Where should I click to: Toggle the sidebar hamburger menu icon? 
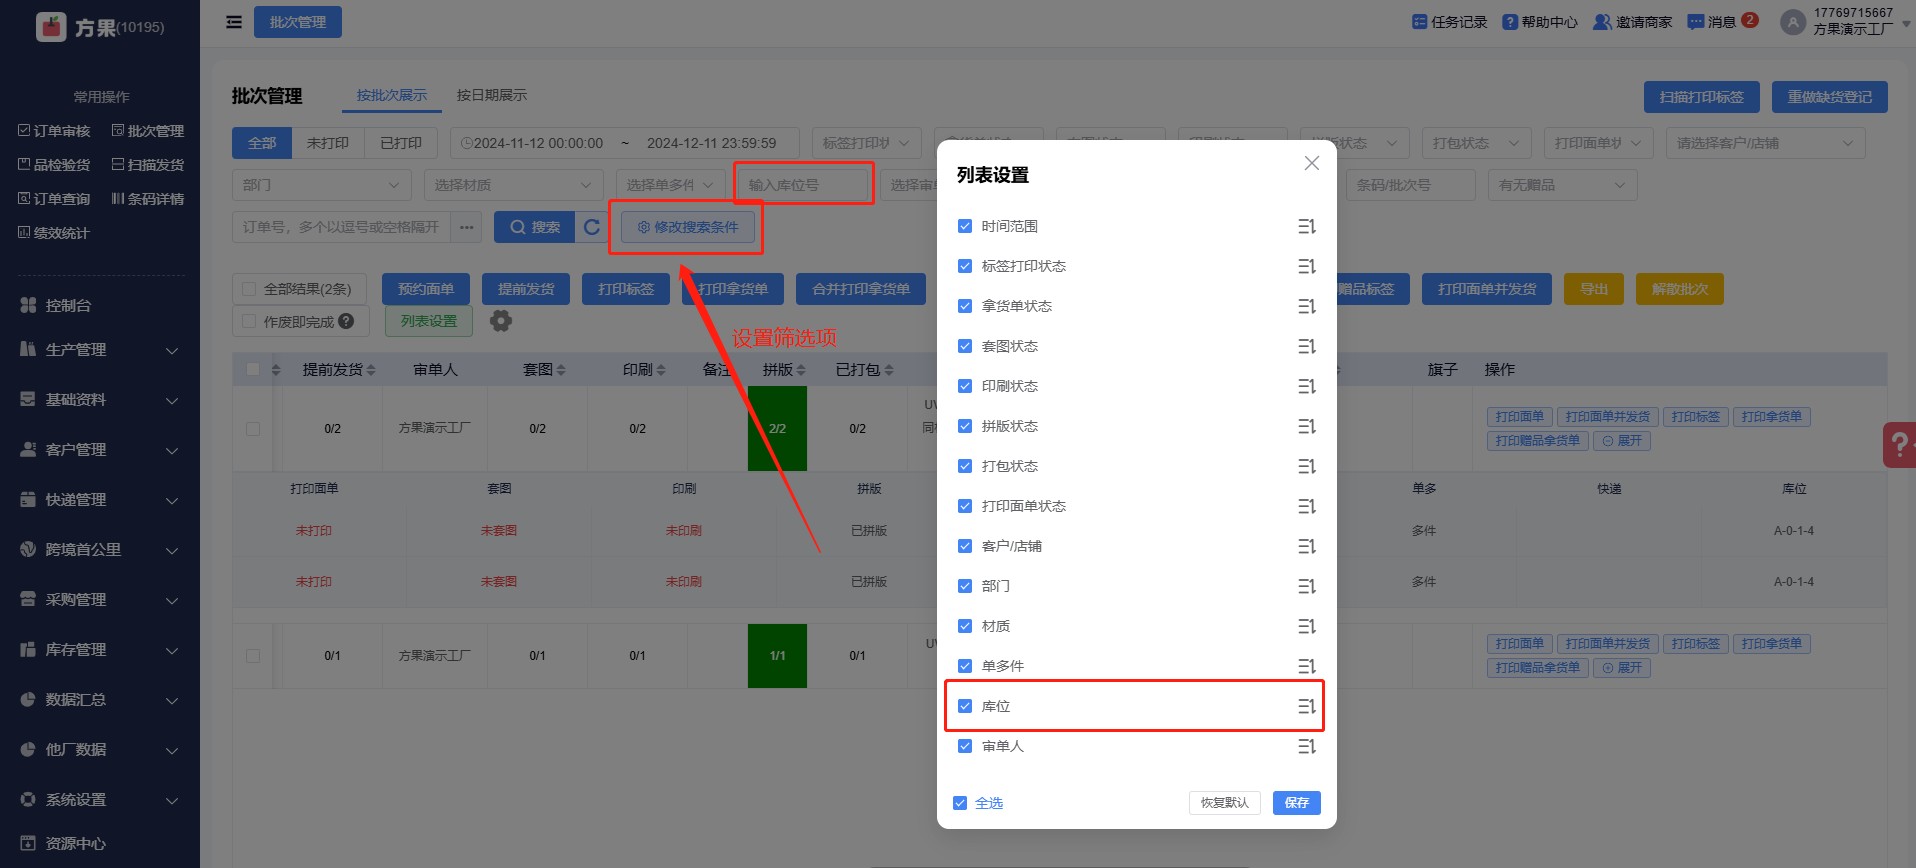tap(234, 22)
